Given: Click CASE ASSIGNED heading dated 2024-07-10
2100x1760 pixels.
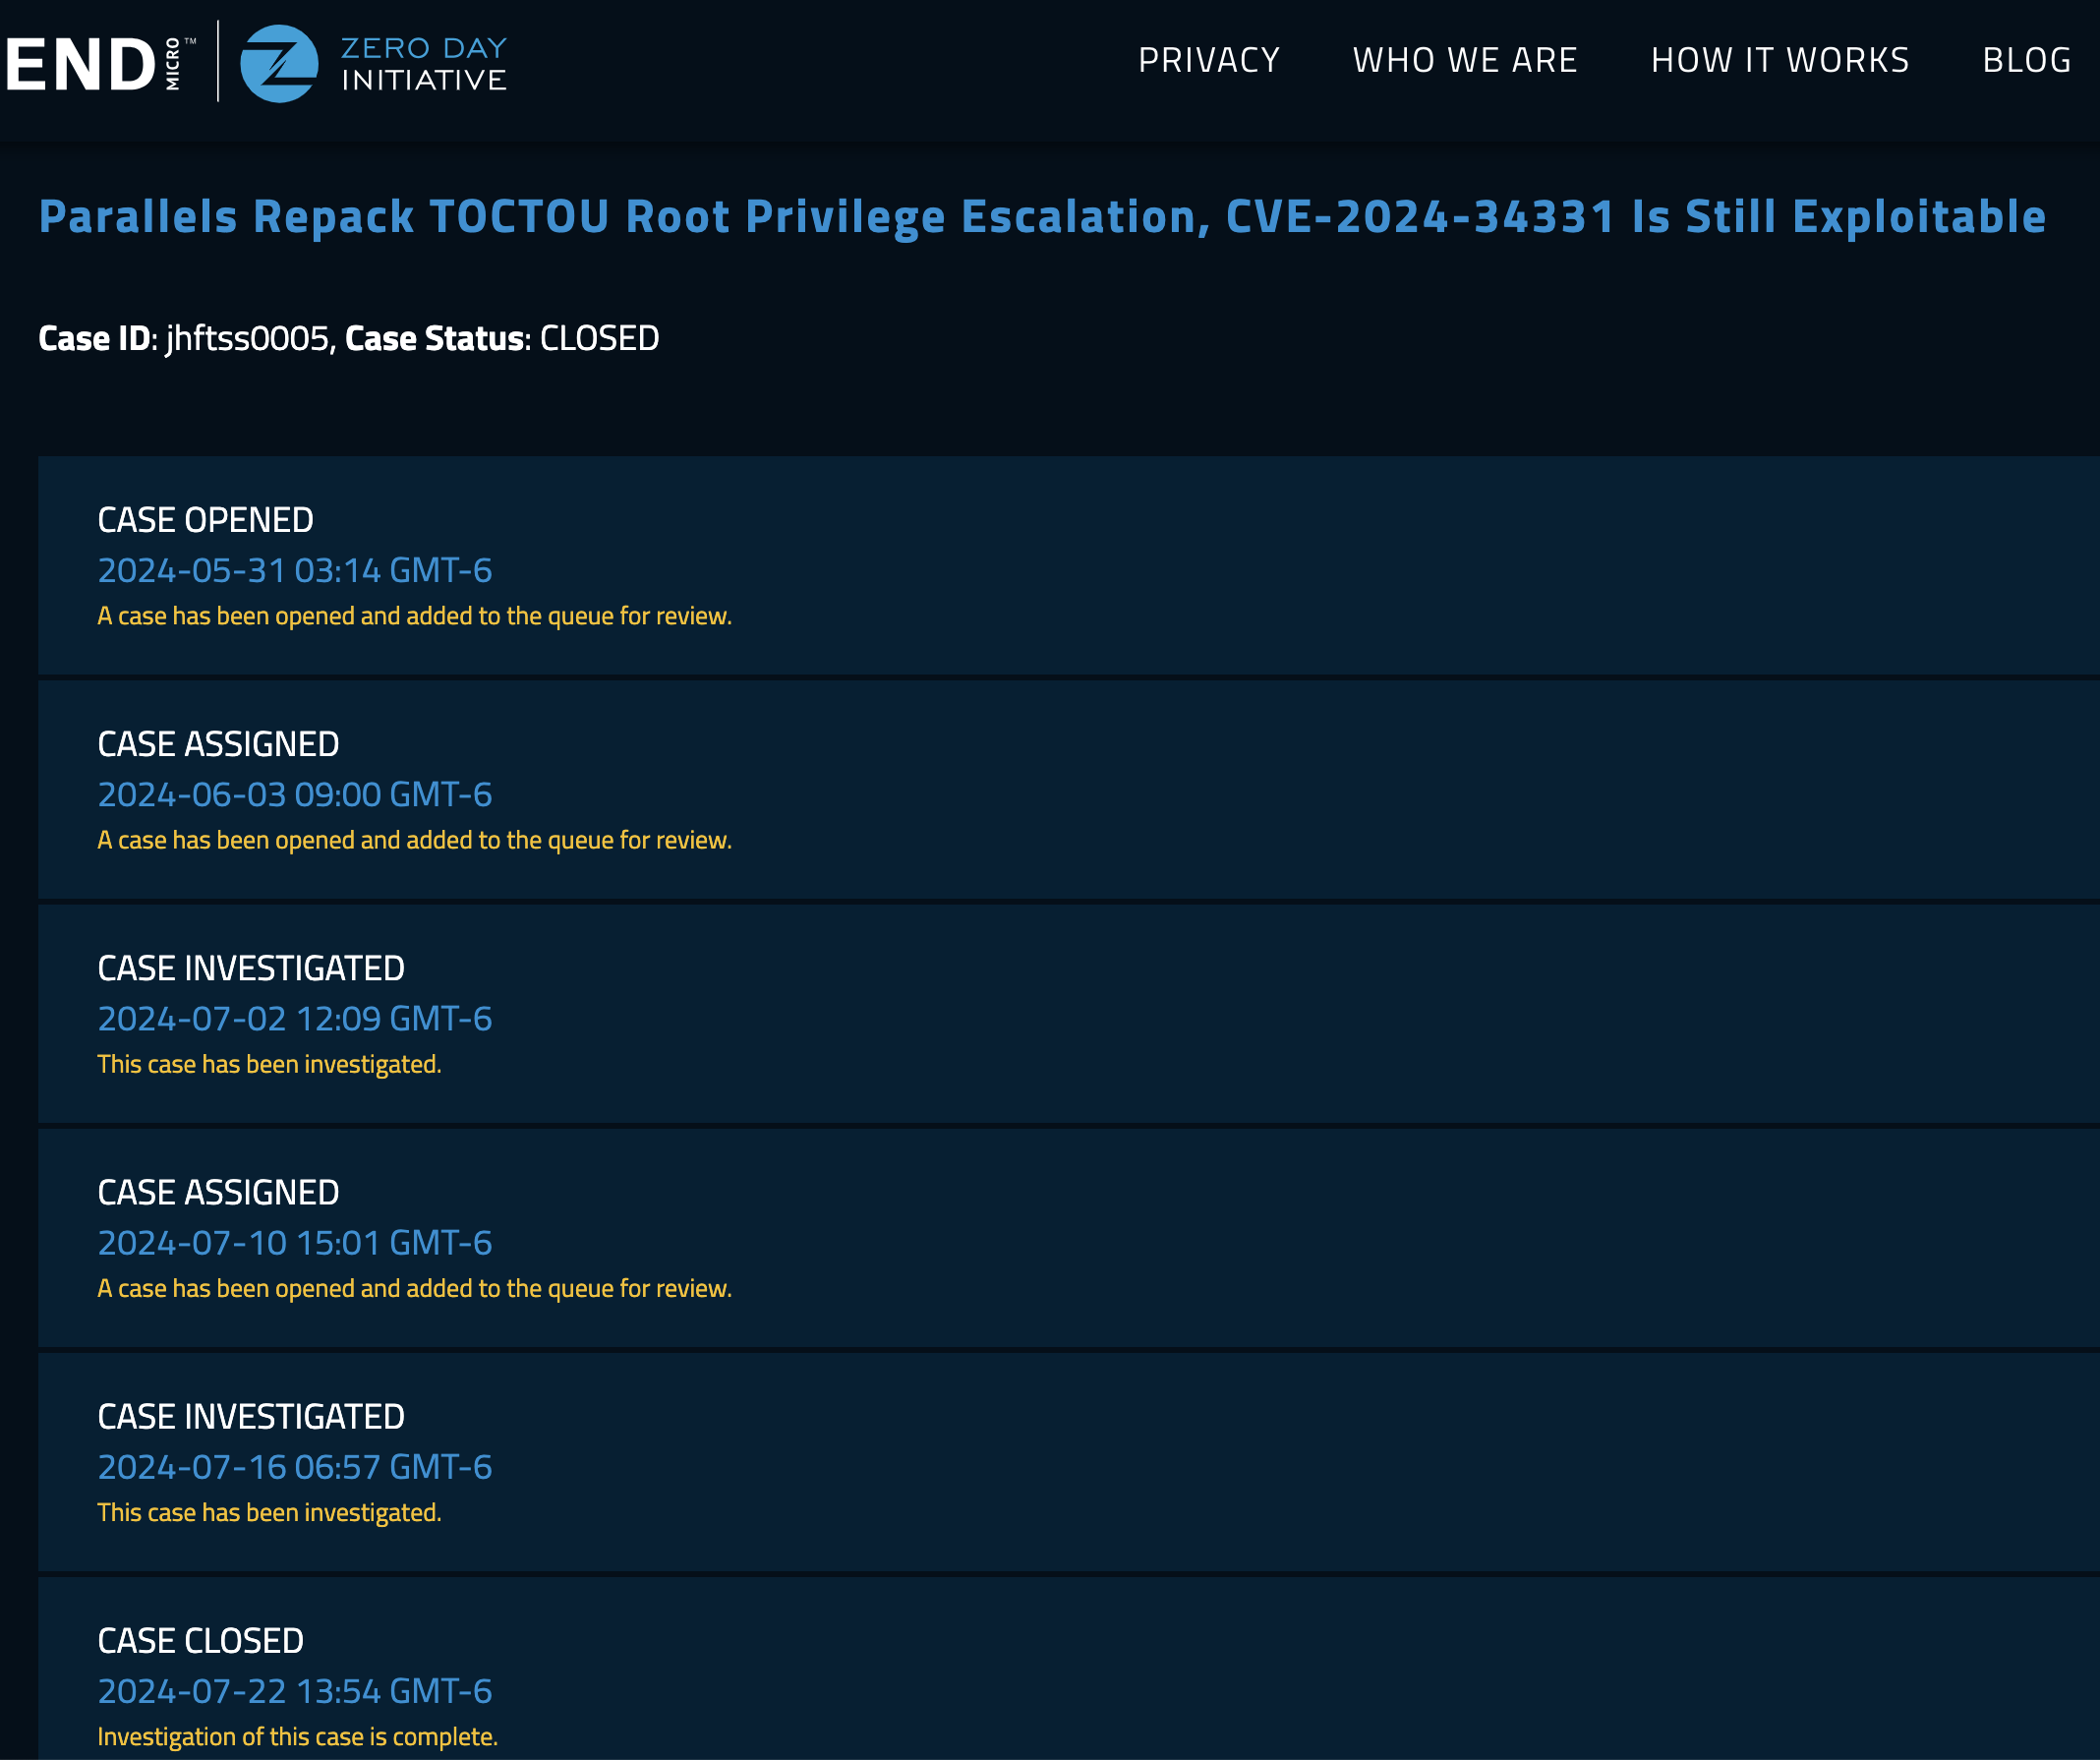Looking at the screenshot, I should point(218,1192).
